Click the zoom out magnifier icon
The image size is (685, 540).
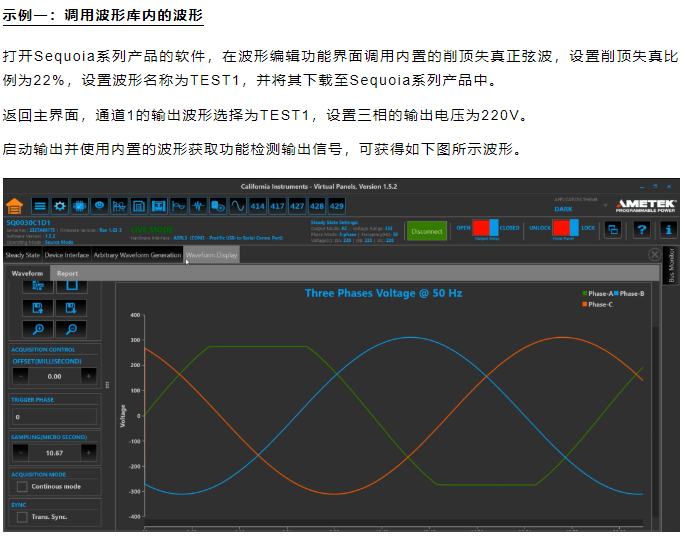[72, 329]
